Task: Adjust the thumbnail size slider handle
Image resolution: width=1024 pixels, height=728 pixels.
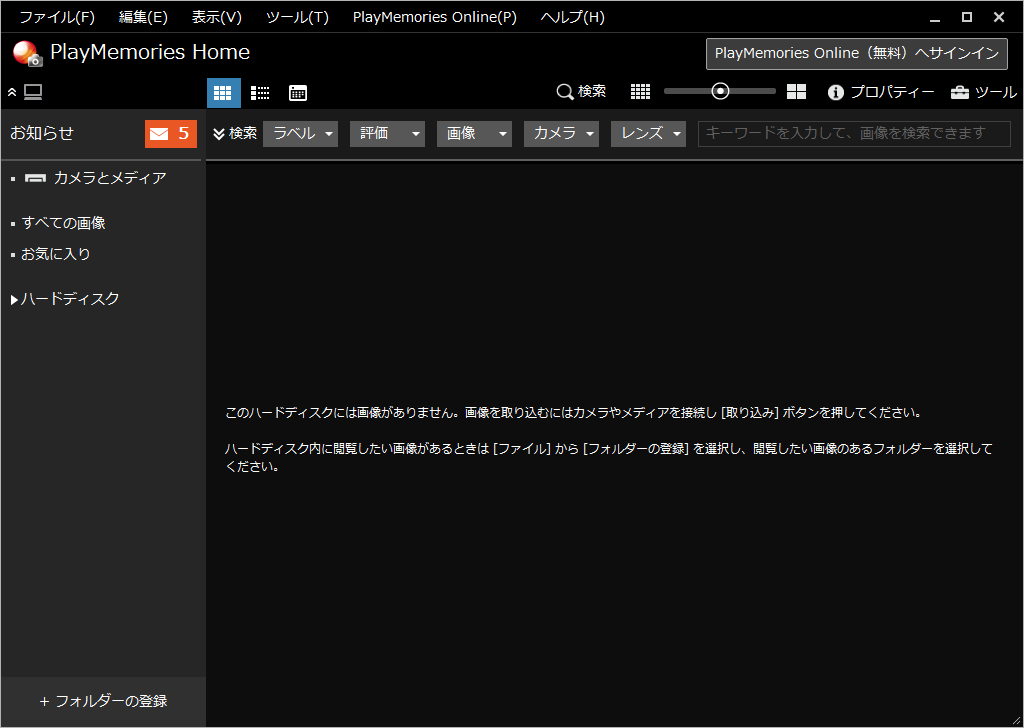Action: pos(720,91)
